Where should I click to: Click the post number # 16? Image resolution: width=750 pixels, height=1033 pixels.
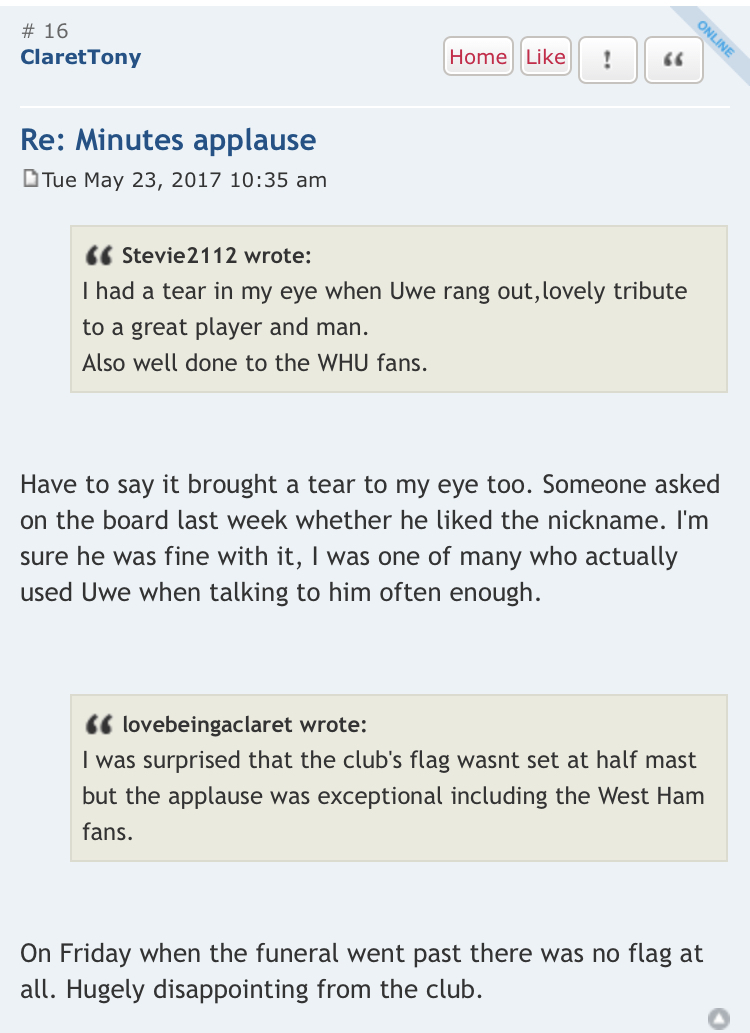point(44,31)
